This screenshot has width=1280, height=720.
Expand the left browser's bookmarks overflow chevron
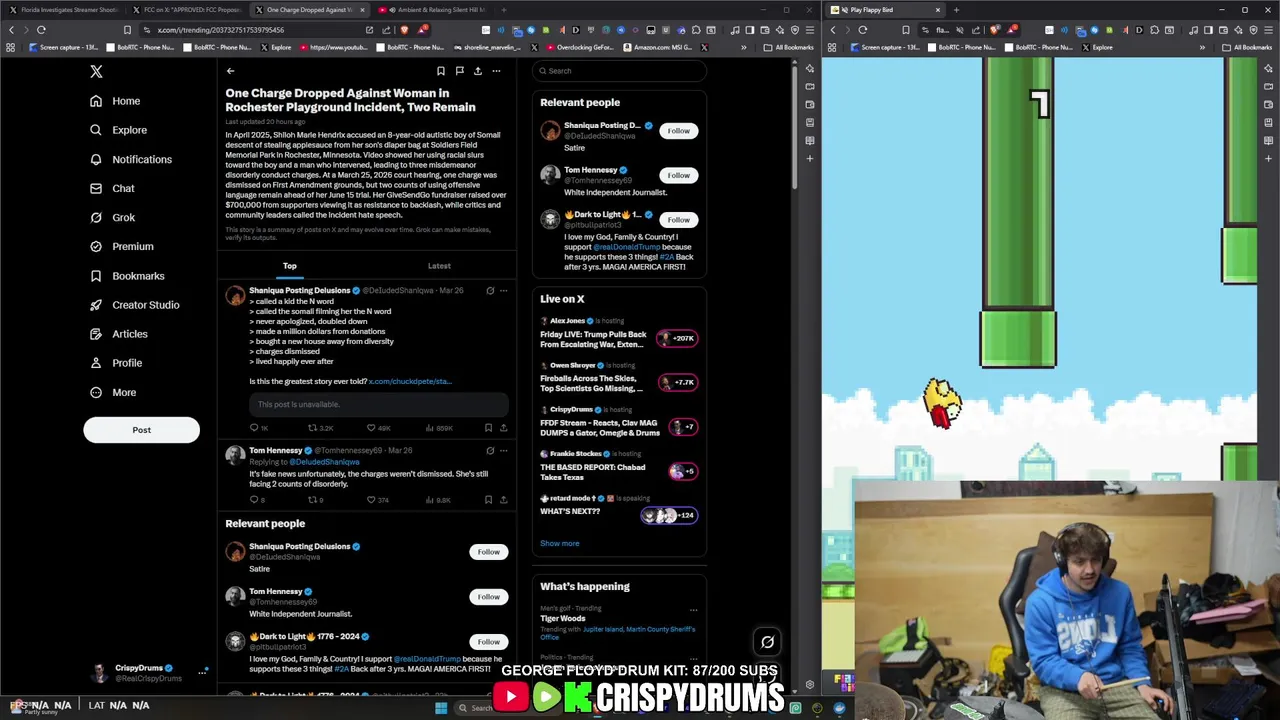click(x=743, y=47)
